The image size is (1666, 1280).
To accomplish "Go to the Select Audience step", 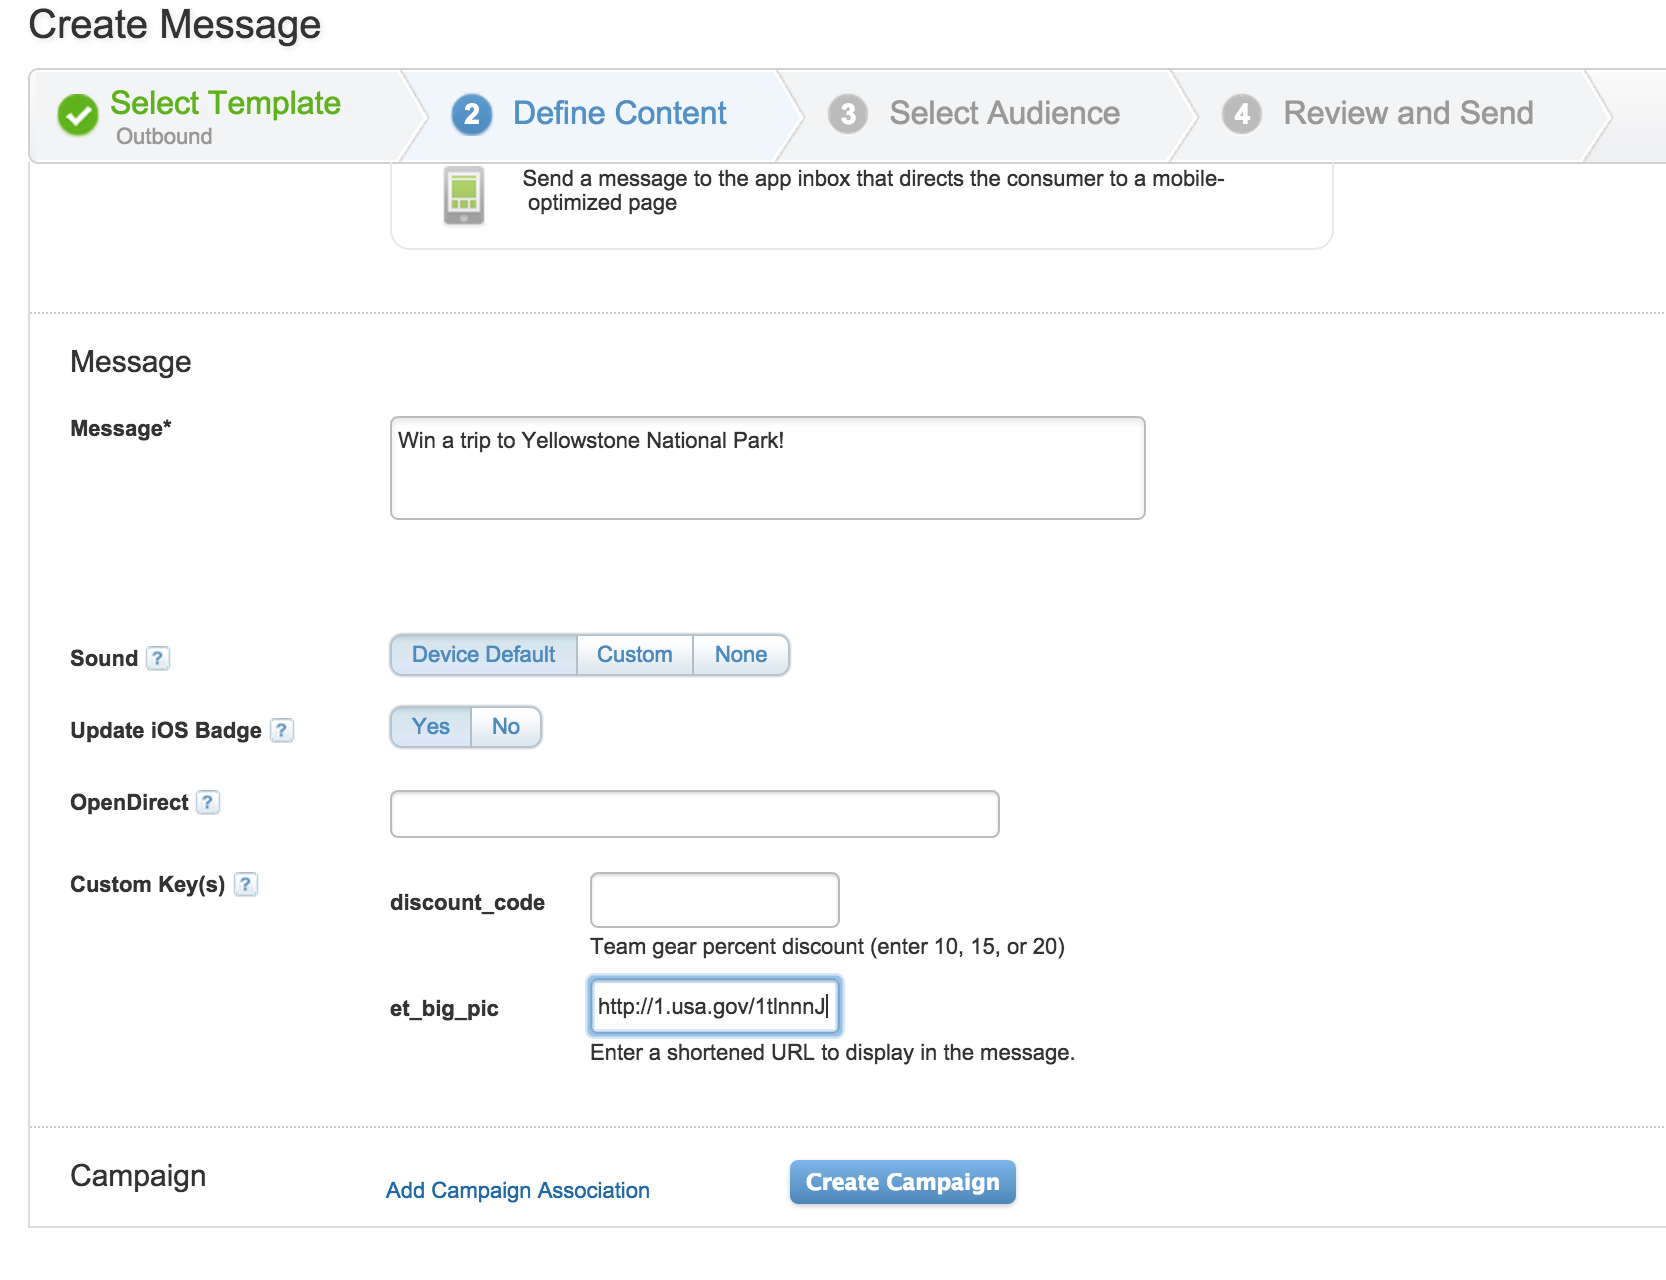I will 1004,114.
